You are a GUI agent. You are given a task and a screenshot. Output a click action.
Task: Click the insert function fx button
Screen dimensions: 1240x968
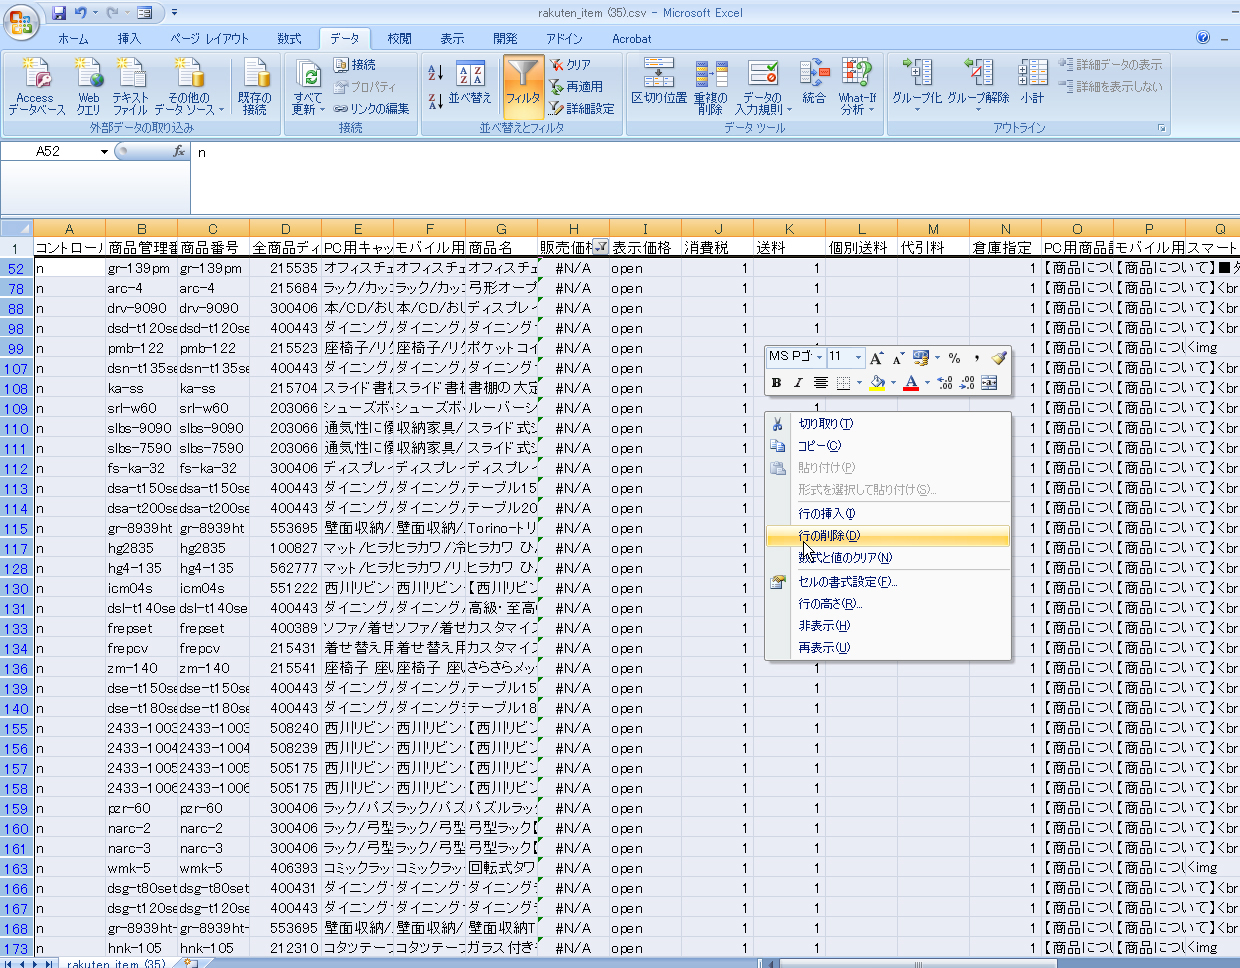[x=179, y=152]
